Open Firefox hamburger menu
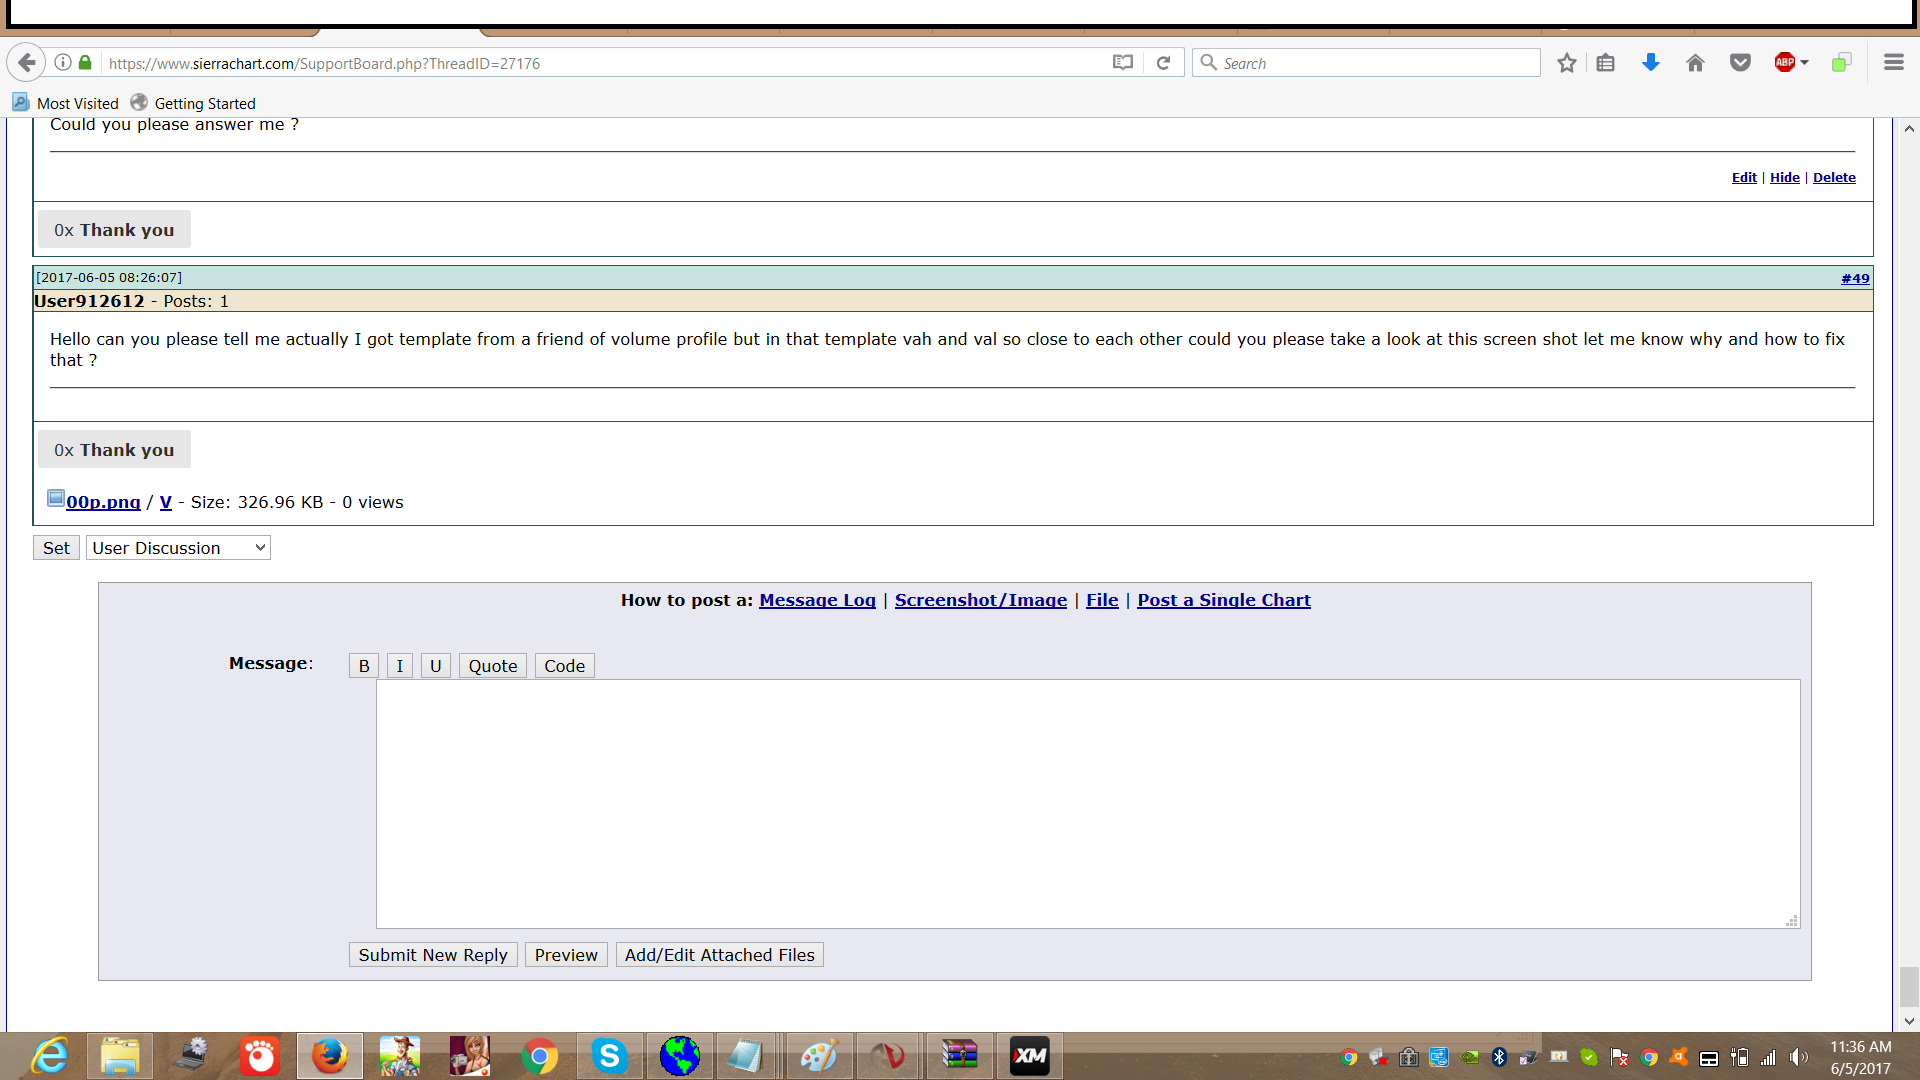Screen dimensions: 1920x1080 pyautogui.click(x=1893, y=63)
